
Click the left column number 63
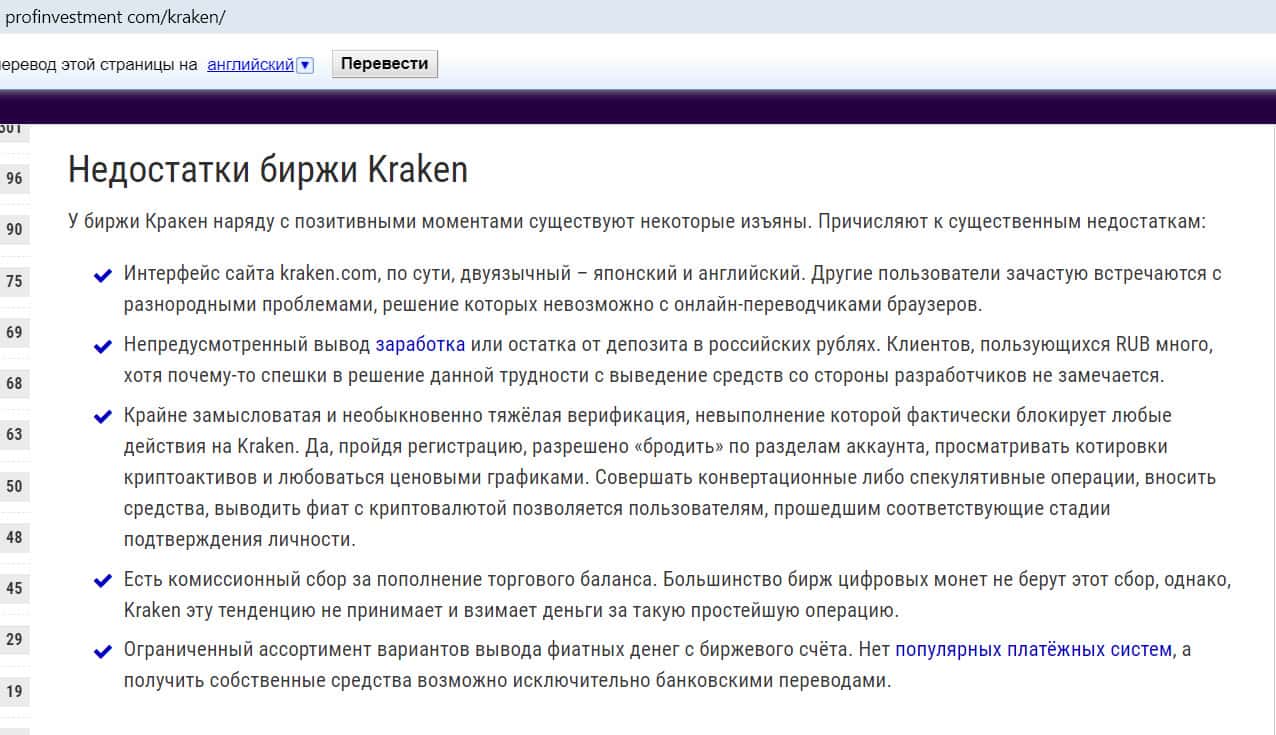(x=14, y=434)
